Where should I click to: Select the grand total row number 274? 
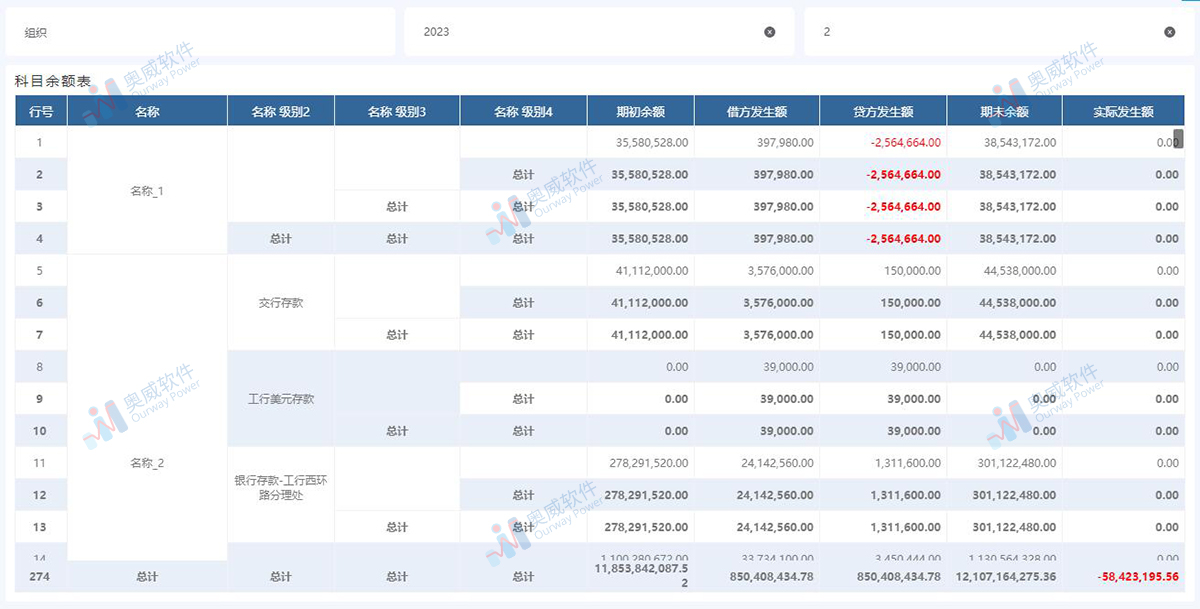pos(40,577)
